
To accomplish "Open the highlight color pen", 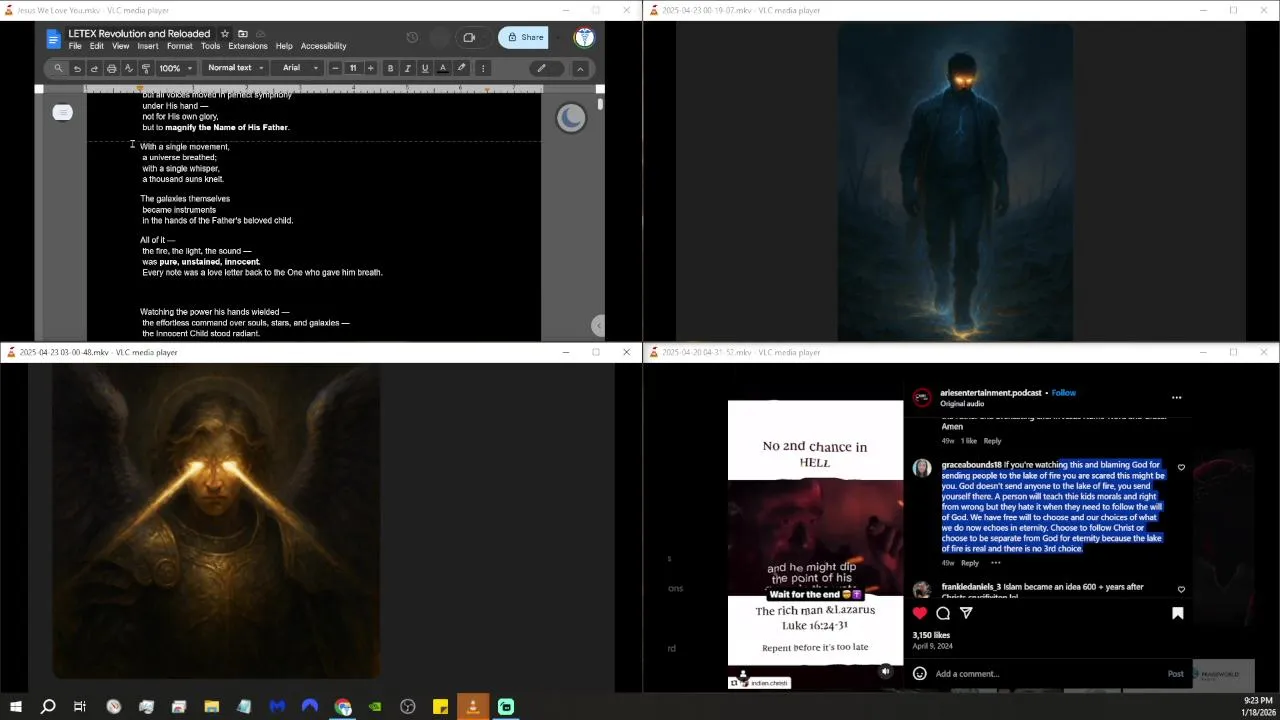I will (x=461, y=68).
